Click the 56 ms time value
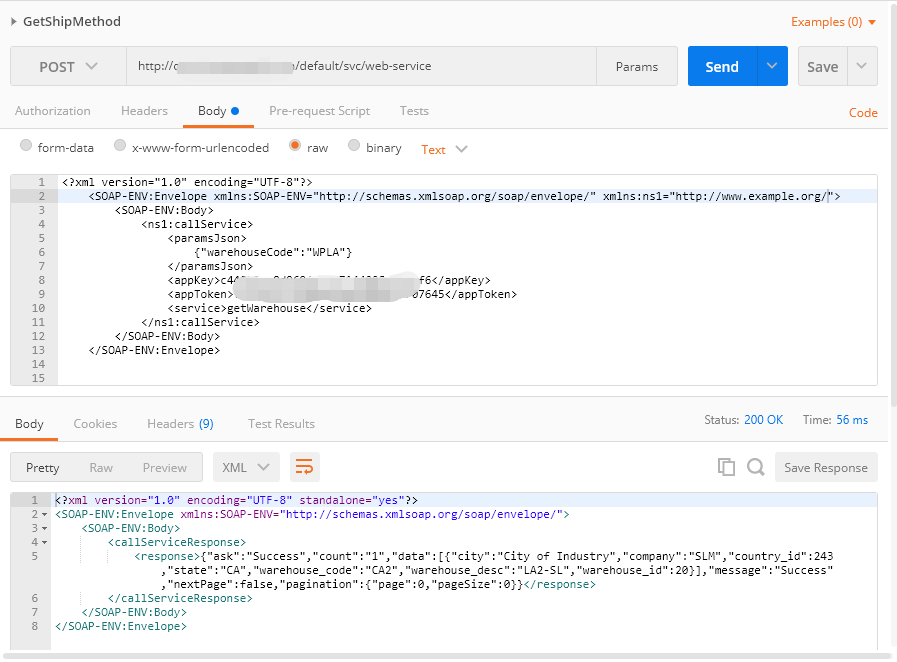This screenshot has width=897, height=662. (852, 420)
